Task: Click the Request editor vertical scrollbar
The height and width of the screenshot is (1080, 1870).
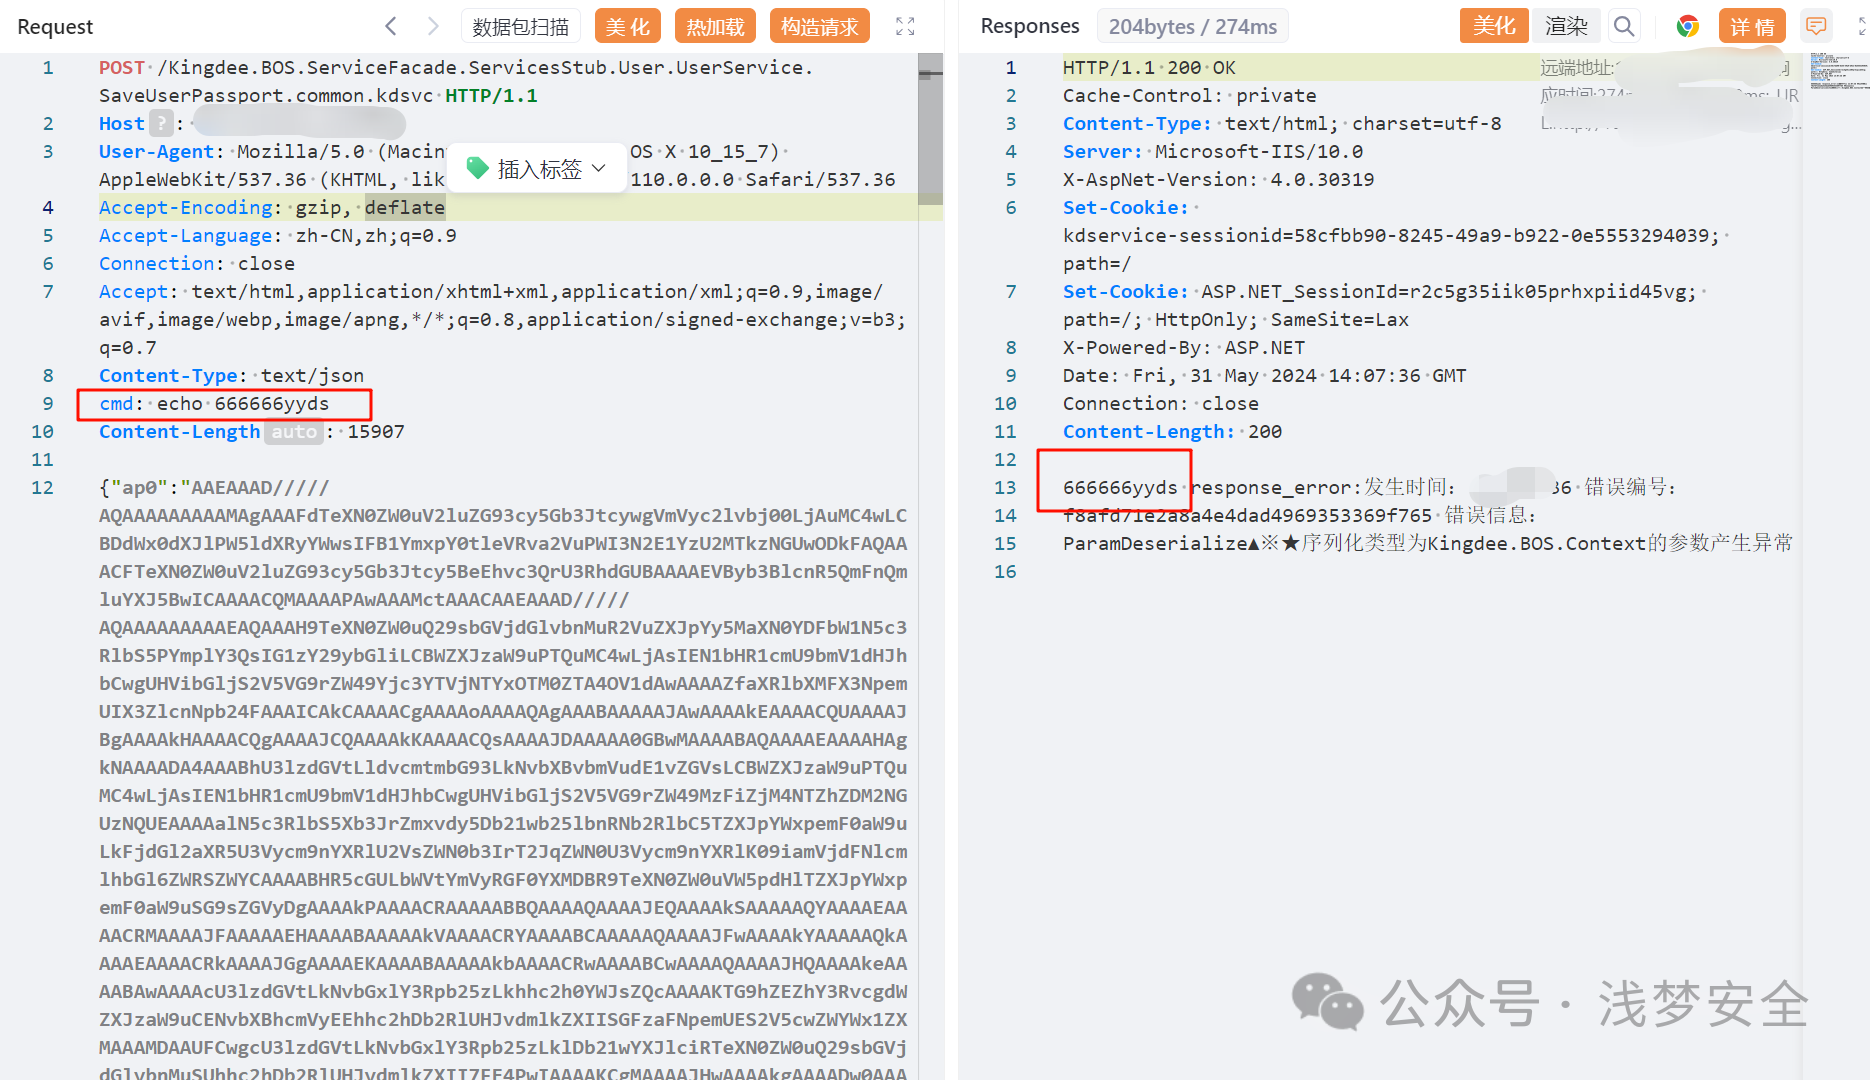Action: (930, 130)
